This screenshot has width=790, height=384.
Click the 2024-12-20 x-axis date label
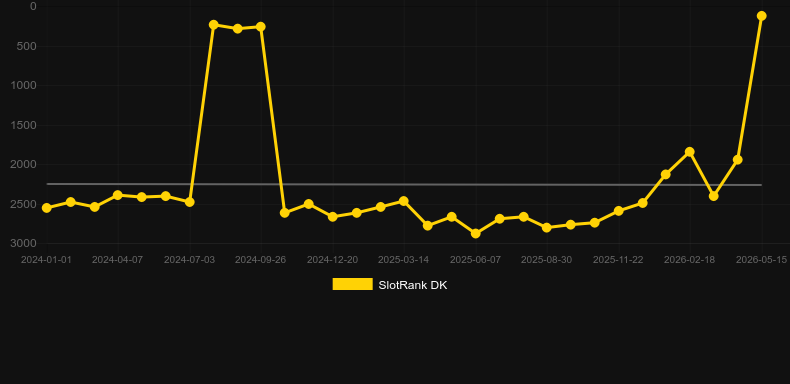(333, 260)
